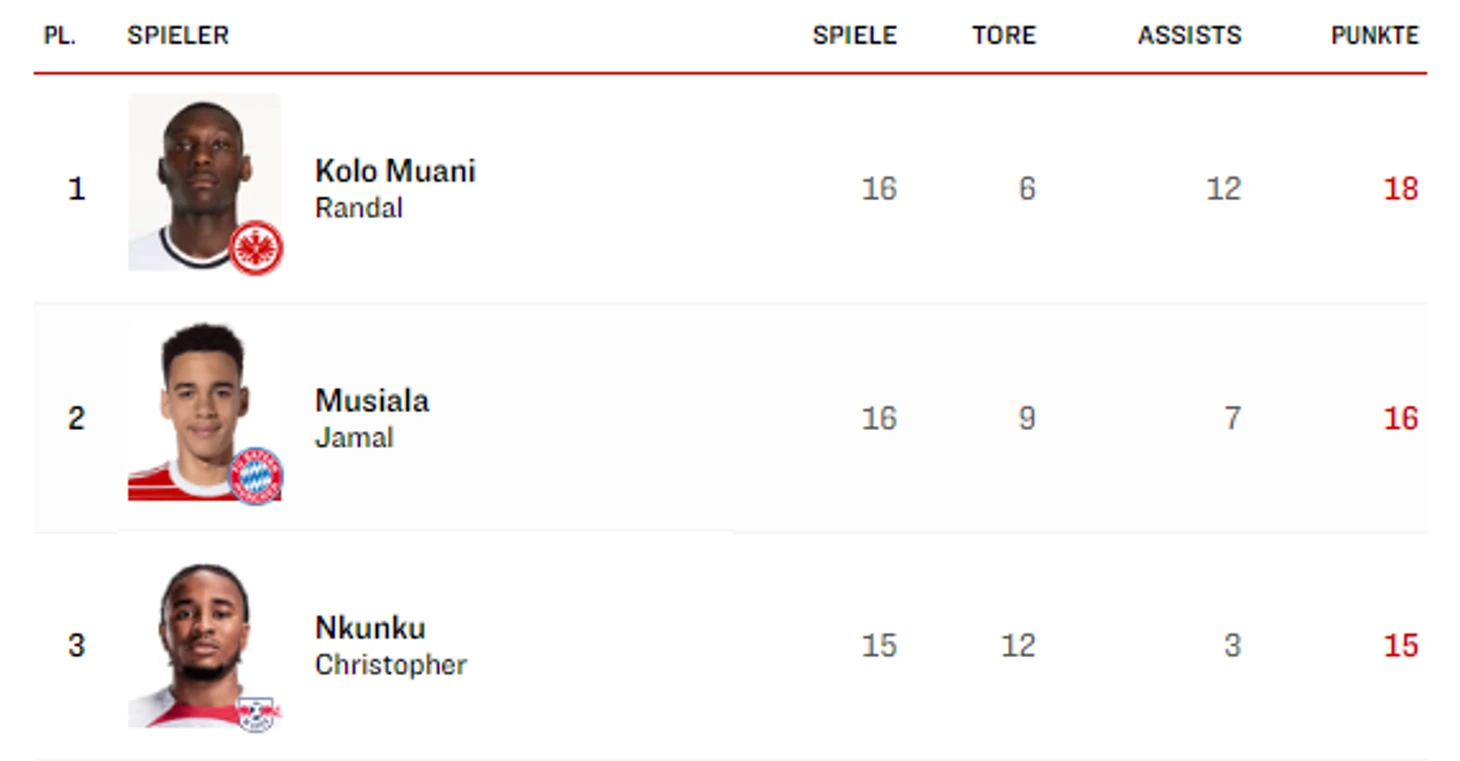Viewport: 1460px width, 761px height.
Task: Click first name Randal under Kolo Muani
Action: pyautogui.click(x=359, y=208)
